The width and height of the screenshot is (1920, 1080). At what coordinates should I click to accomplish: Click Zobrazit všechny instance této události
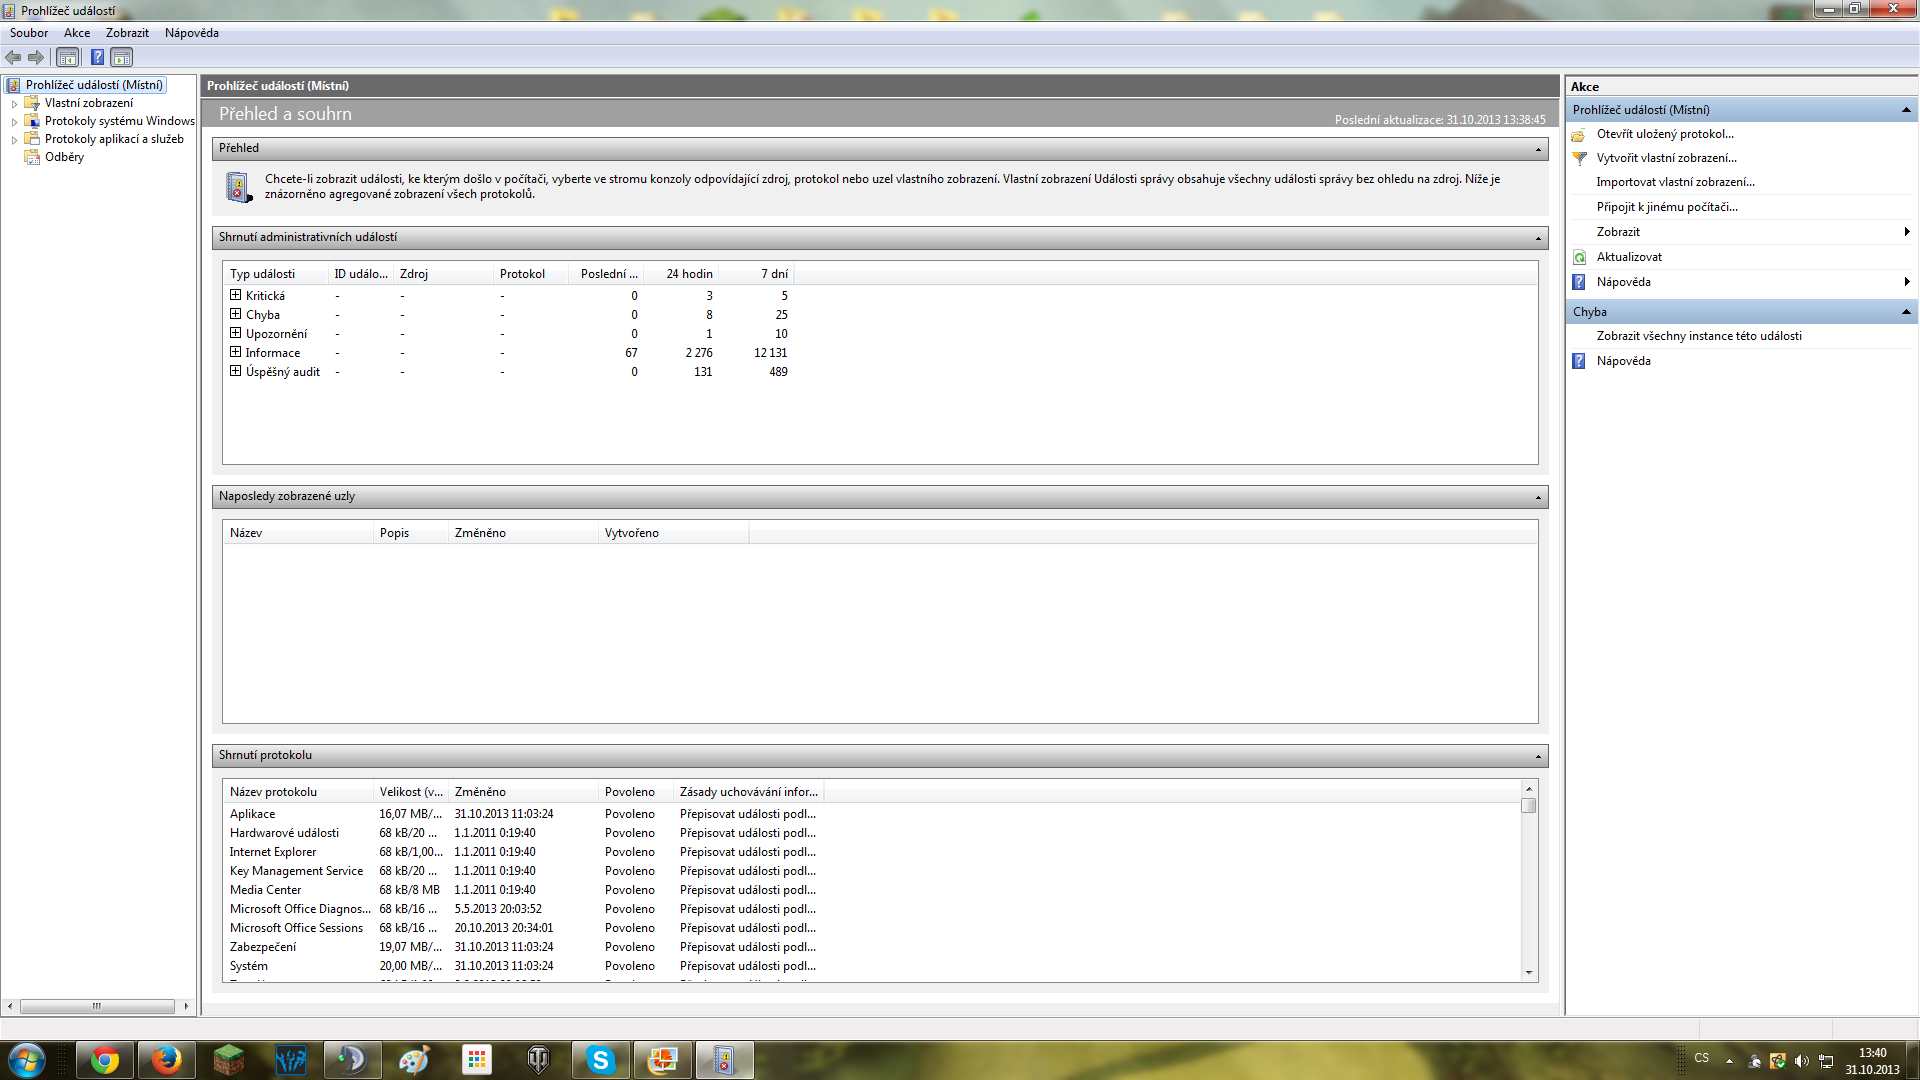pyautogui.click(x=1699, y=336)
